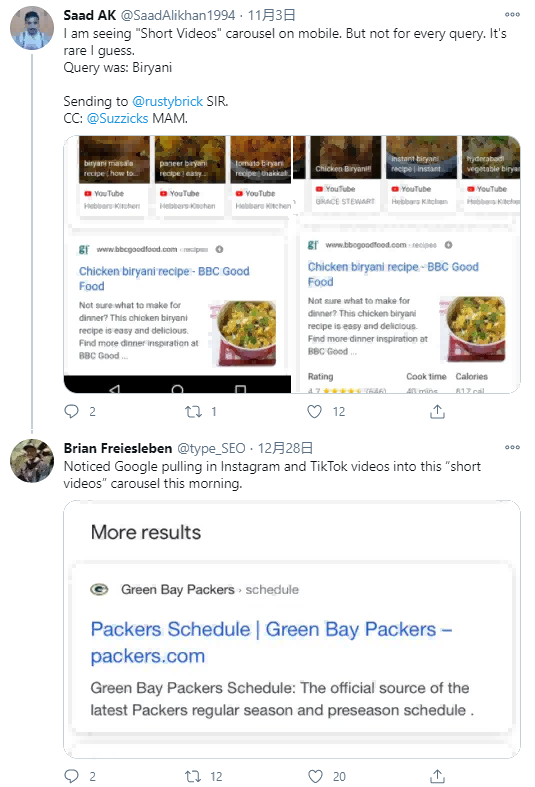Open the @Suzzicks mention link
The width and height of the screenshot is (535, 787).
117,118
